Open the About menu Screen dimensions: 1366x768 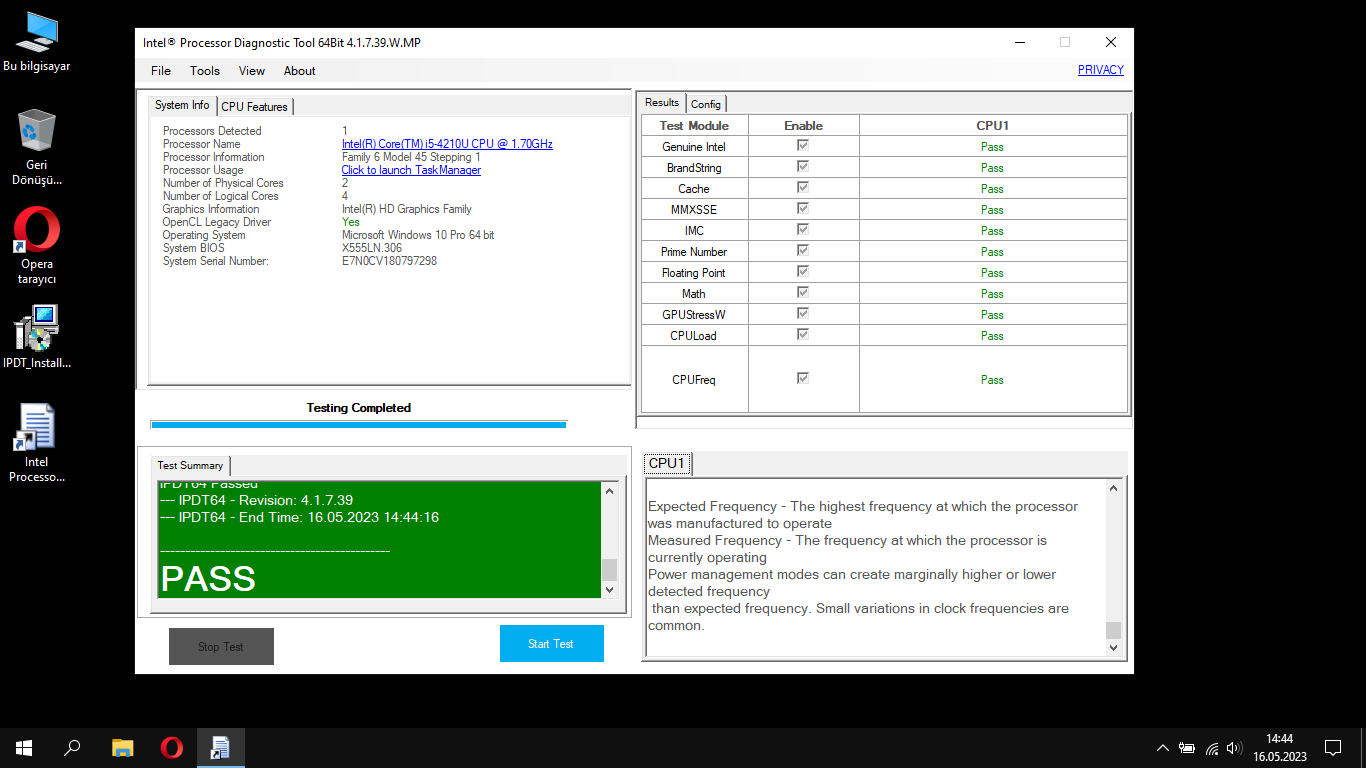pyautogui.click(x=300, y=71)
